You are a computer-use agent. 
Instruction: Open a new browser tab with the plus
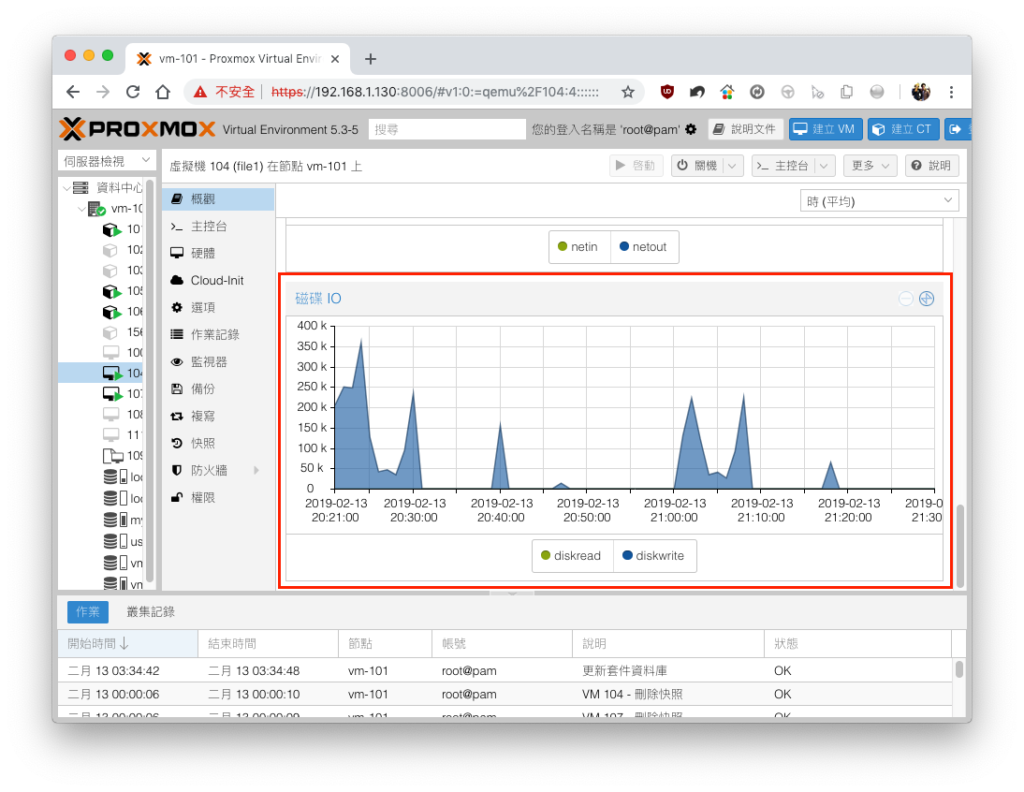coord(370,59)
